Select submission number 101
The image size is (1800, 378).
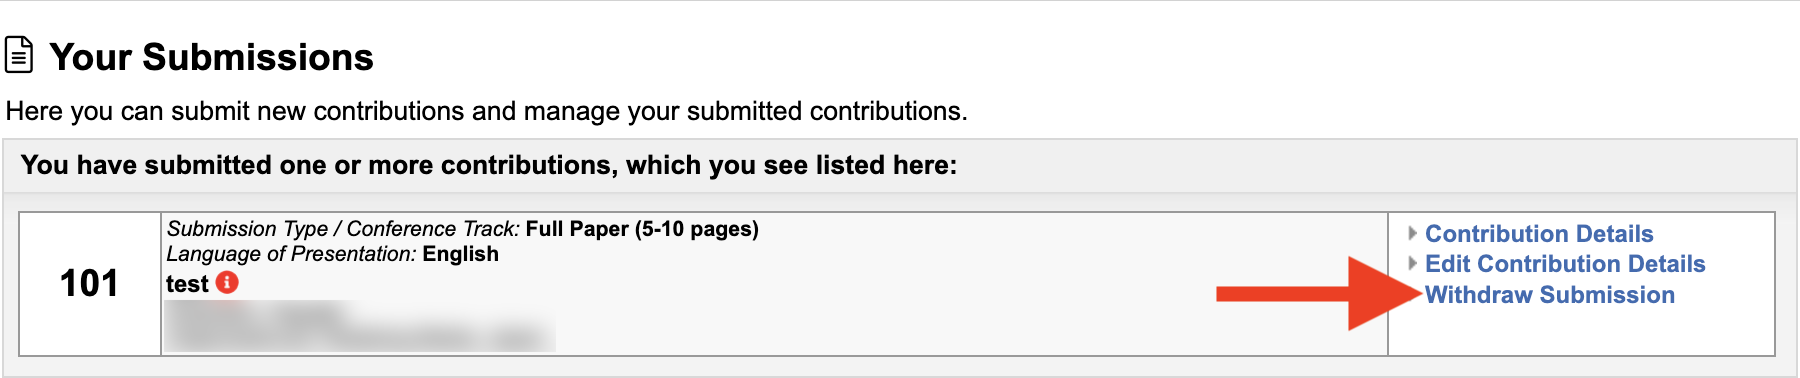pos(89,283)
